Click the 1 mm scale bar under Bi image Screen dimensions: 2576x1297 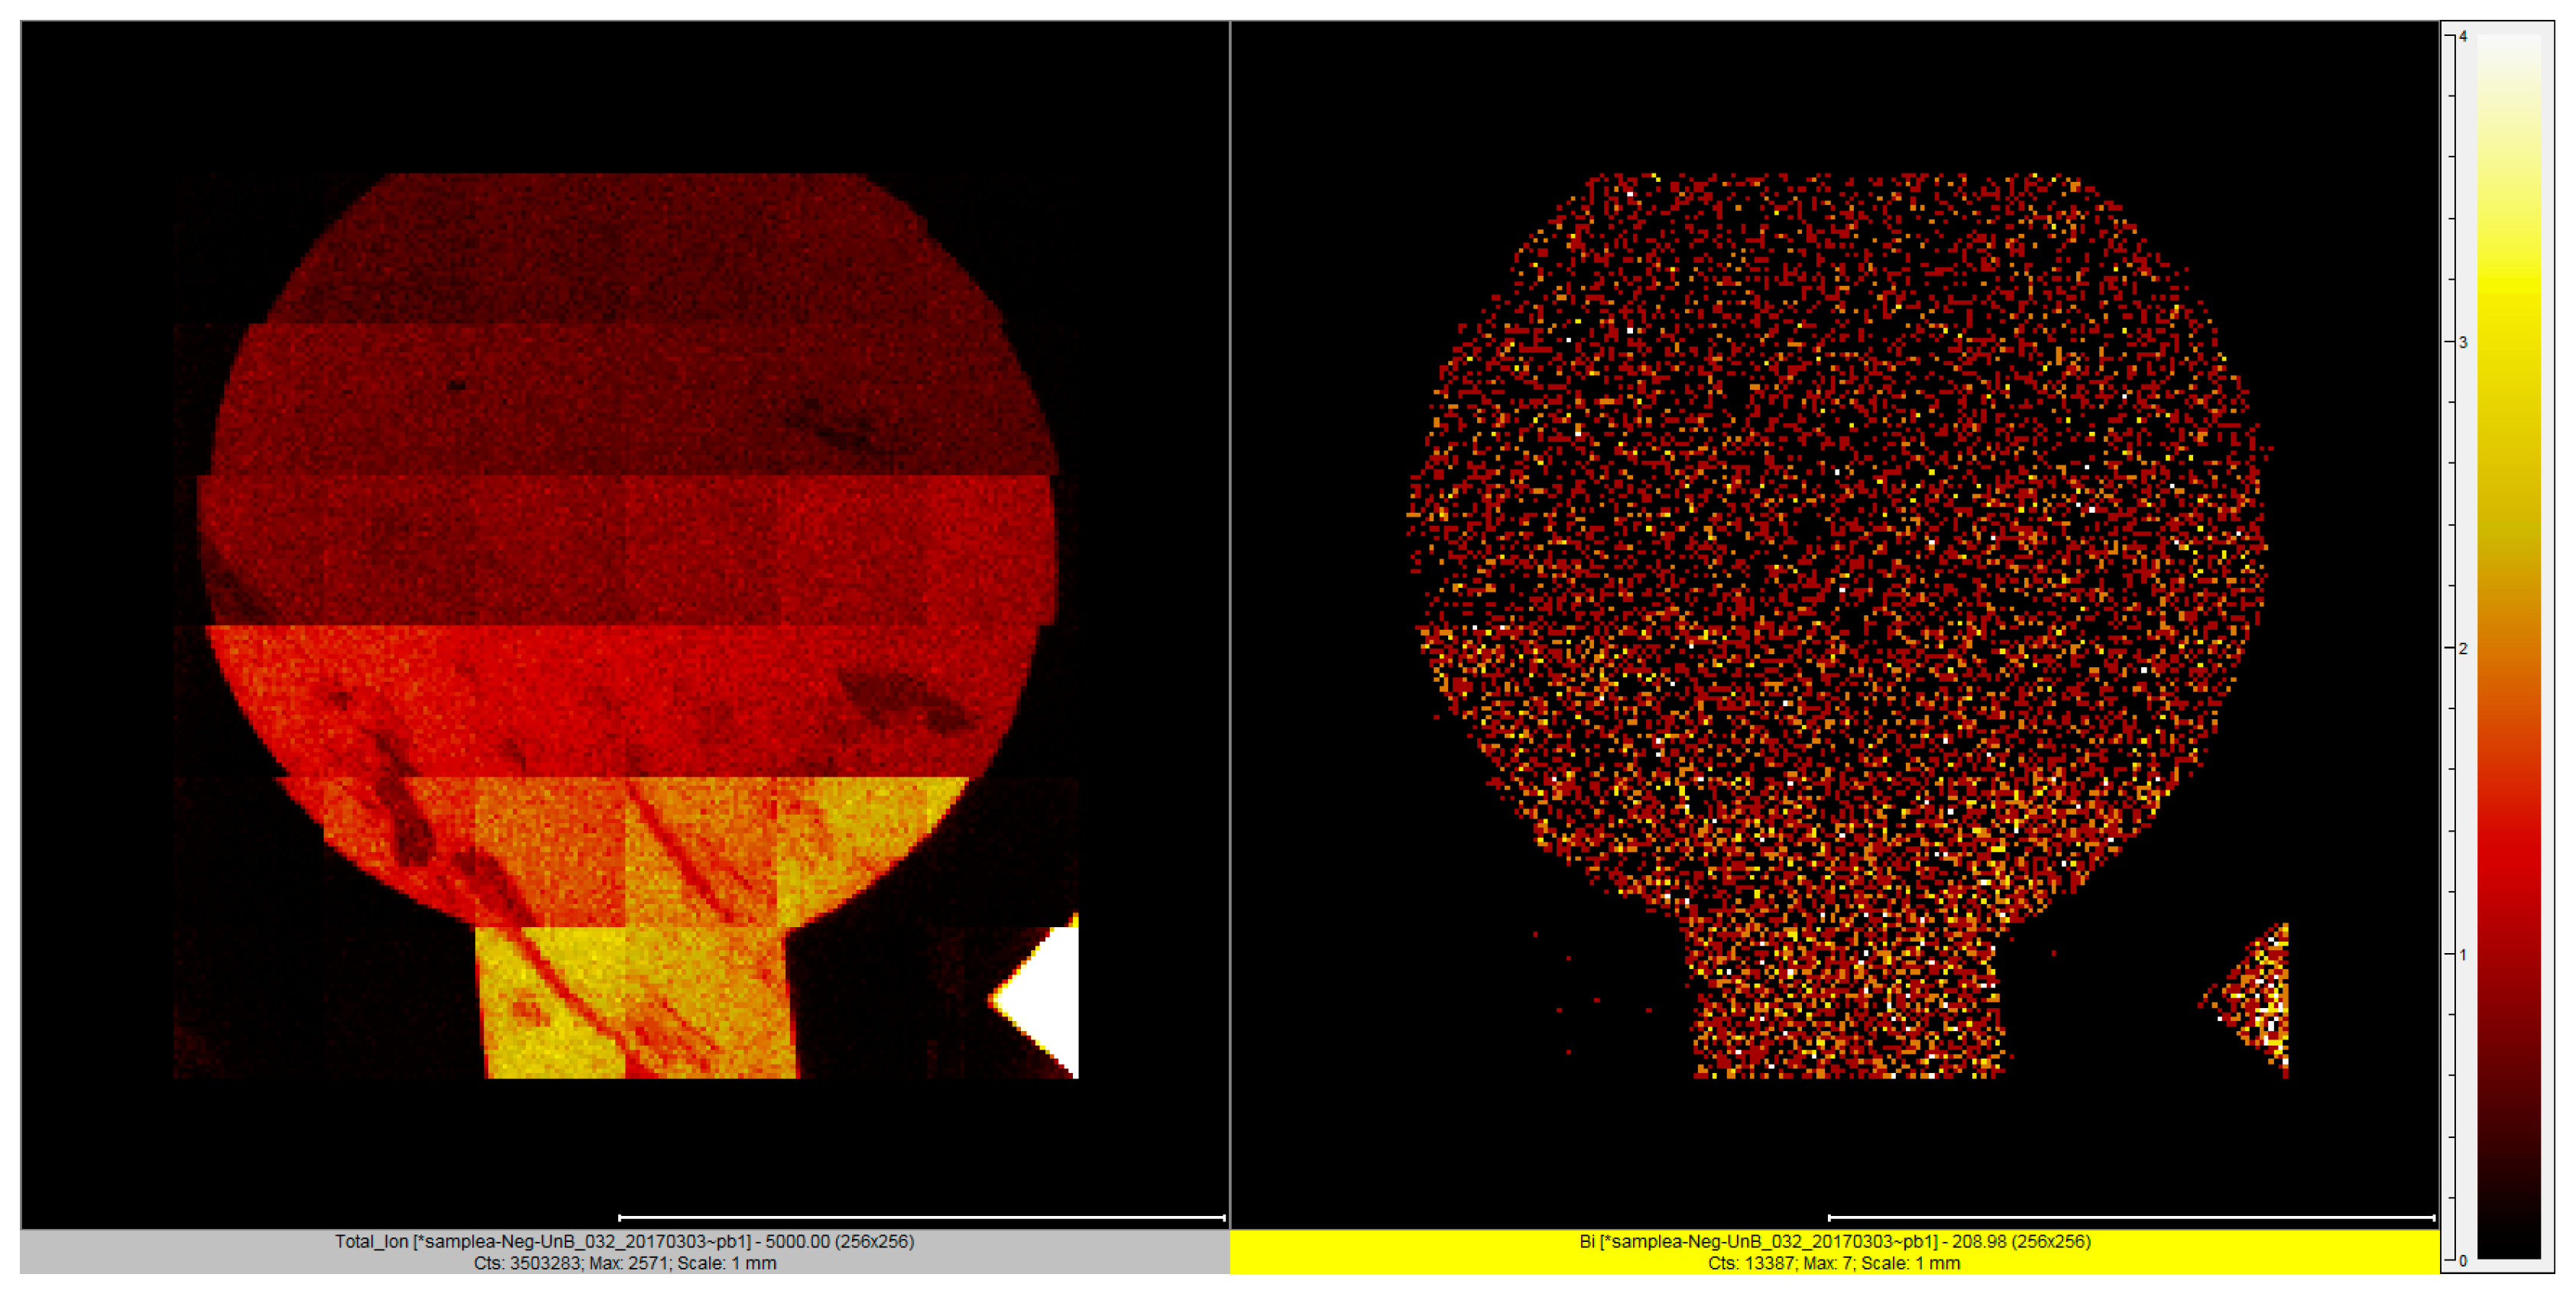2130,1217
